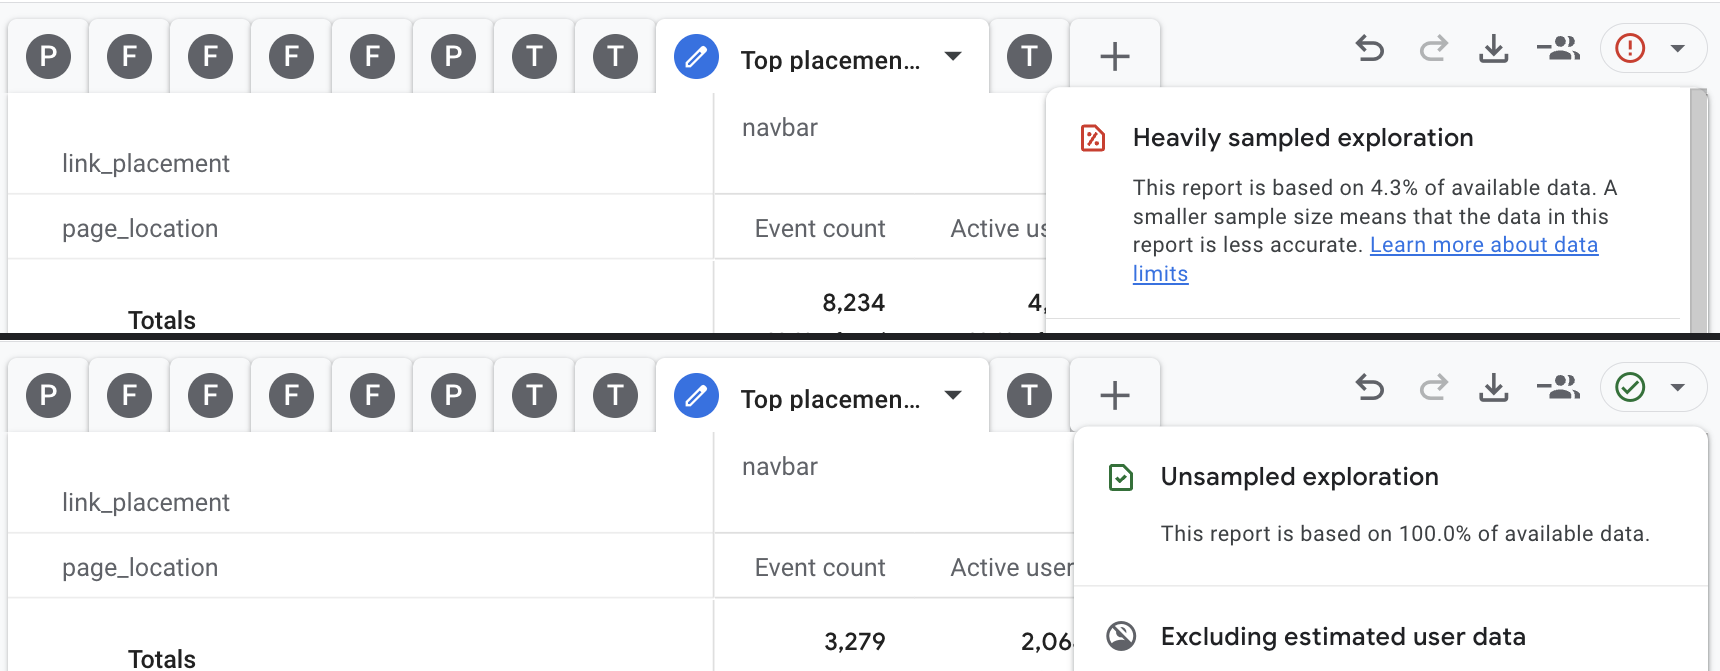Screen dimensions: 1720x671
Task: Click the Unsampled exploration document icon
Action: tap(1121, 477)
